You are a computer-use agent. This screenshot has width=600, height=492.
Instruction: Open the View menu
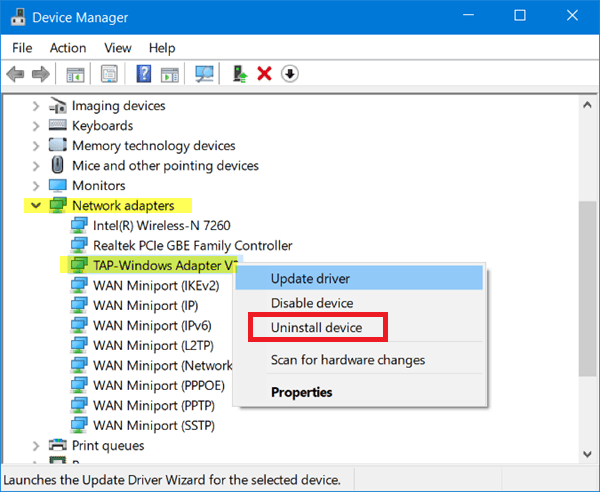tap(118, 48)
